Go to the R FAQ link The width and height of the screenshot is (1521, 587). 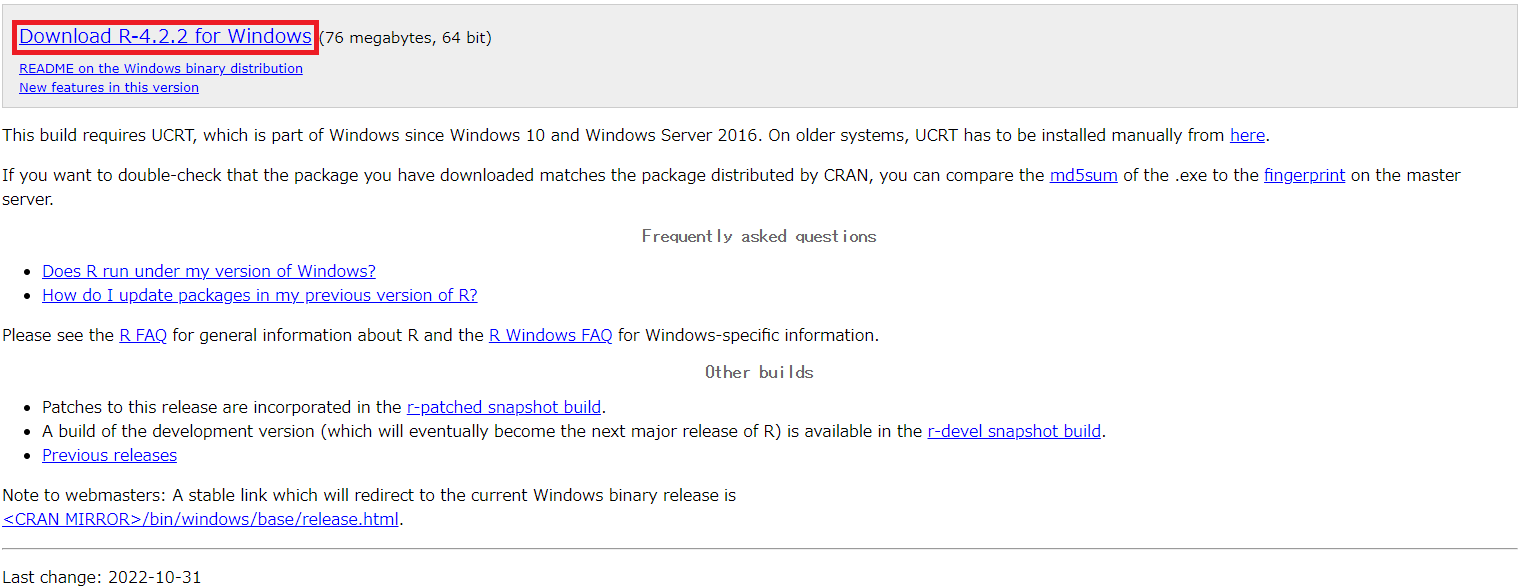click(x=143, y=335)
